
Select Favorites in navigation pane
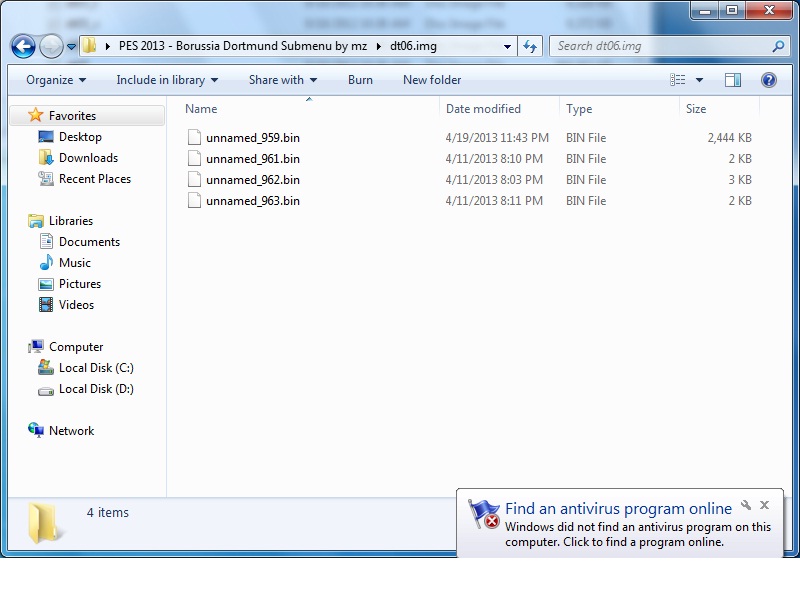point(72,116)
